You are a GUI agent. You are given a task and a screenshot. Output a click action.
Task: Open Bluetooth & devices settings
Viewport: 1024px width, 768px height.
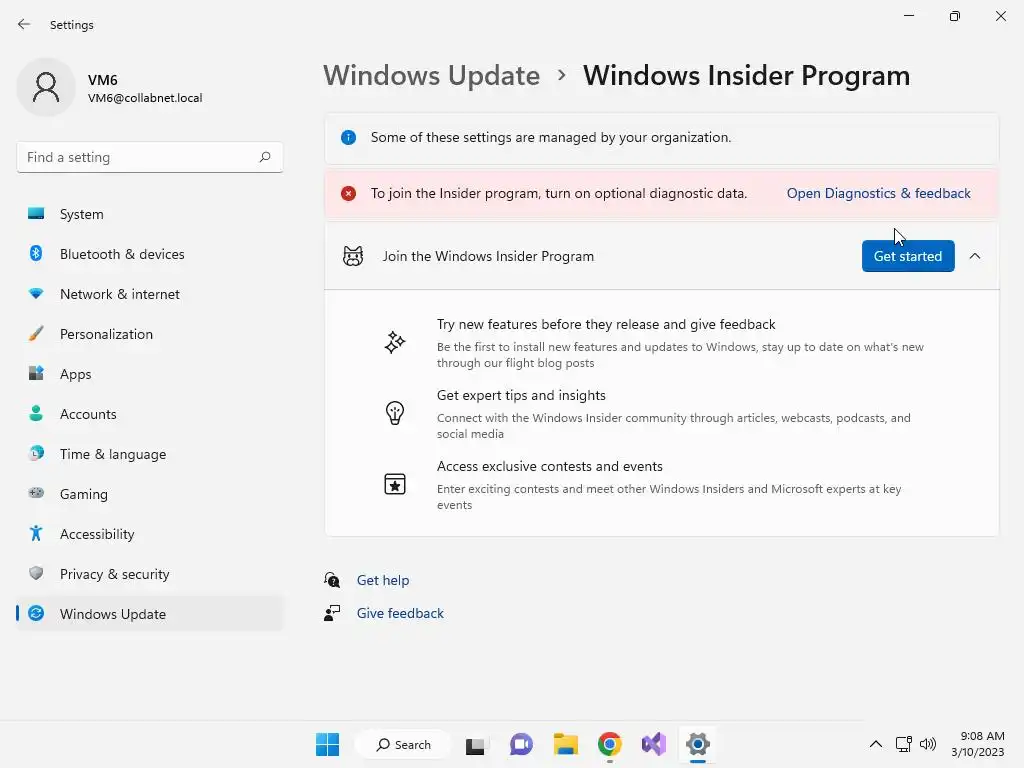point(150,254)
